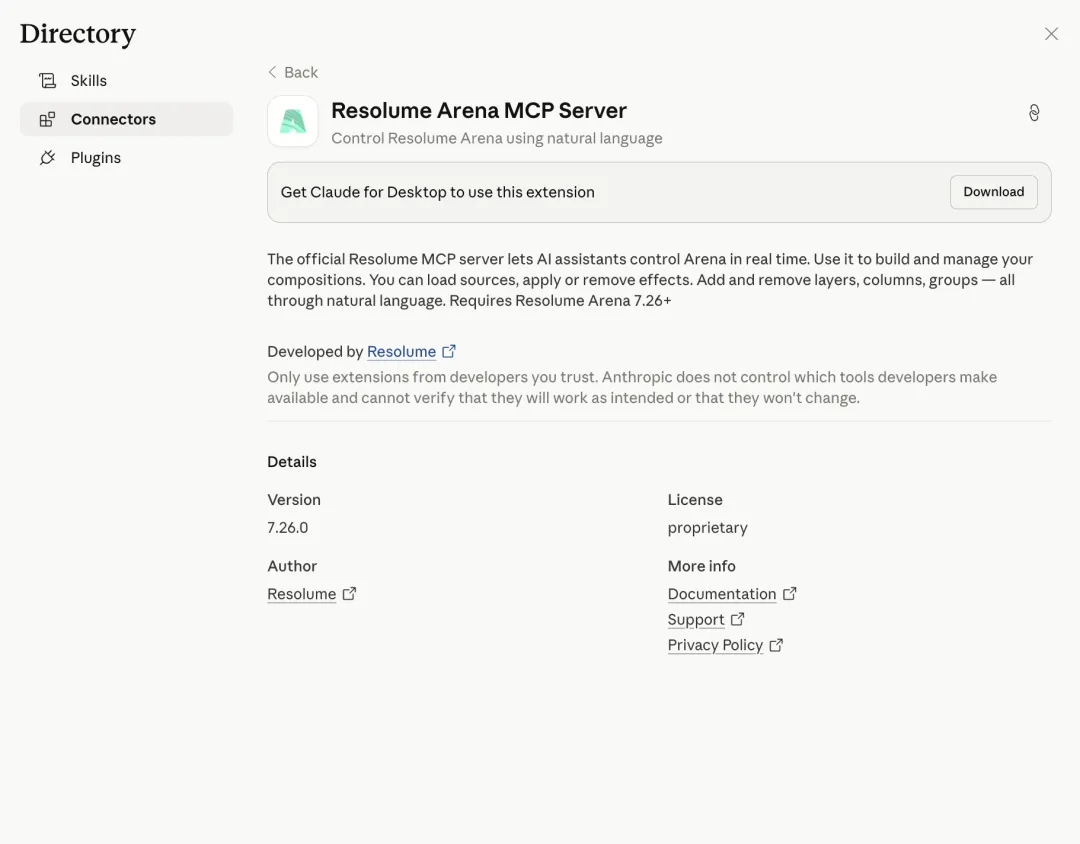Open the Skills section
The image size is (1080, 844).
88,81
